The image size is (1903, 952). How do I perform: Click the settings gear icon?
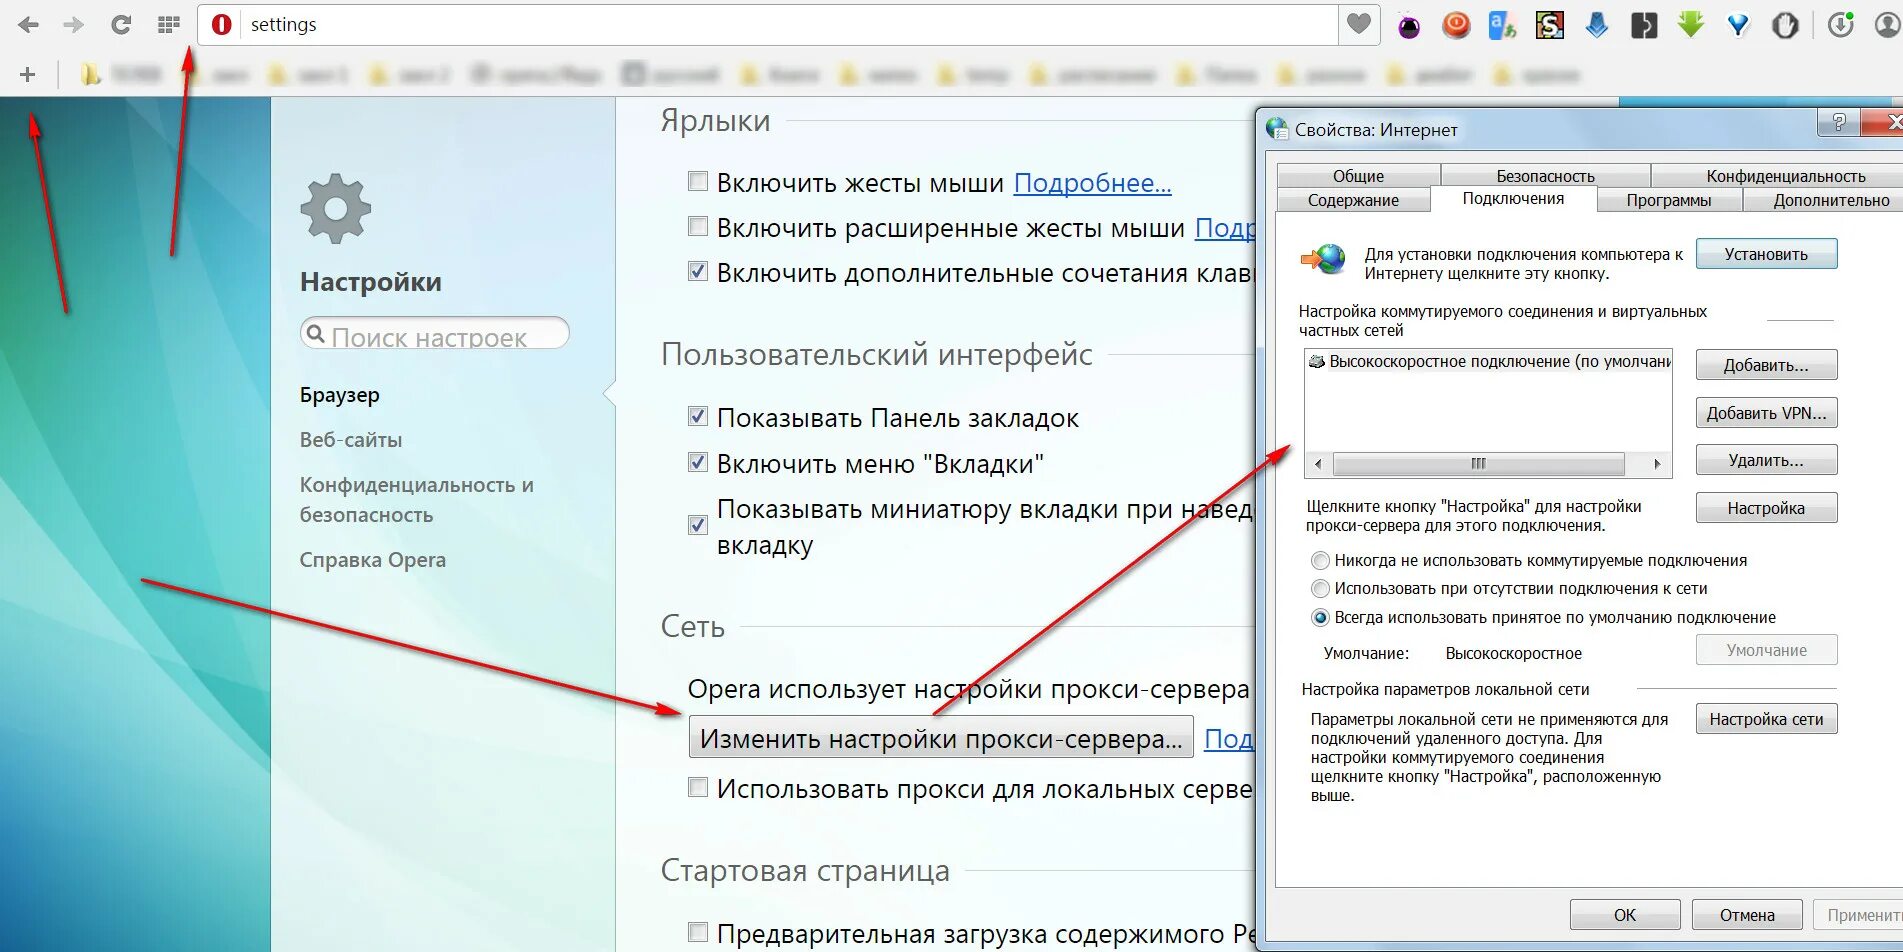tap(335, 208)
